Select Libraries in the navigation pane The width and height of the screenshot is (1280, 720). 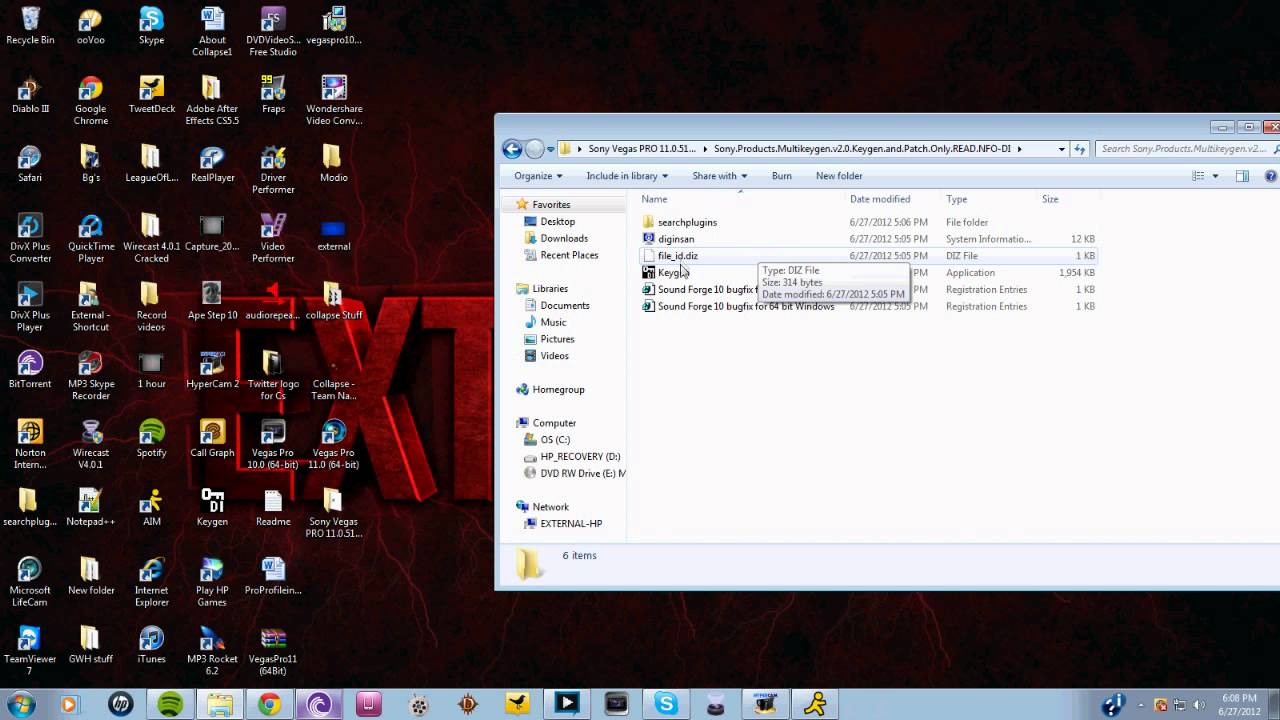click(550, 288)
